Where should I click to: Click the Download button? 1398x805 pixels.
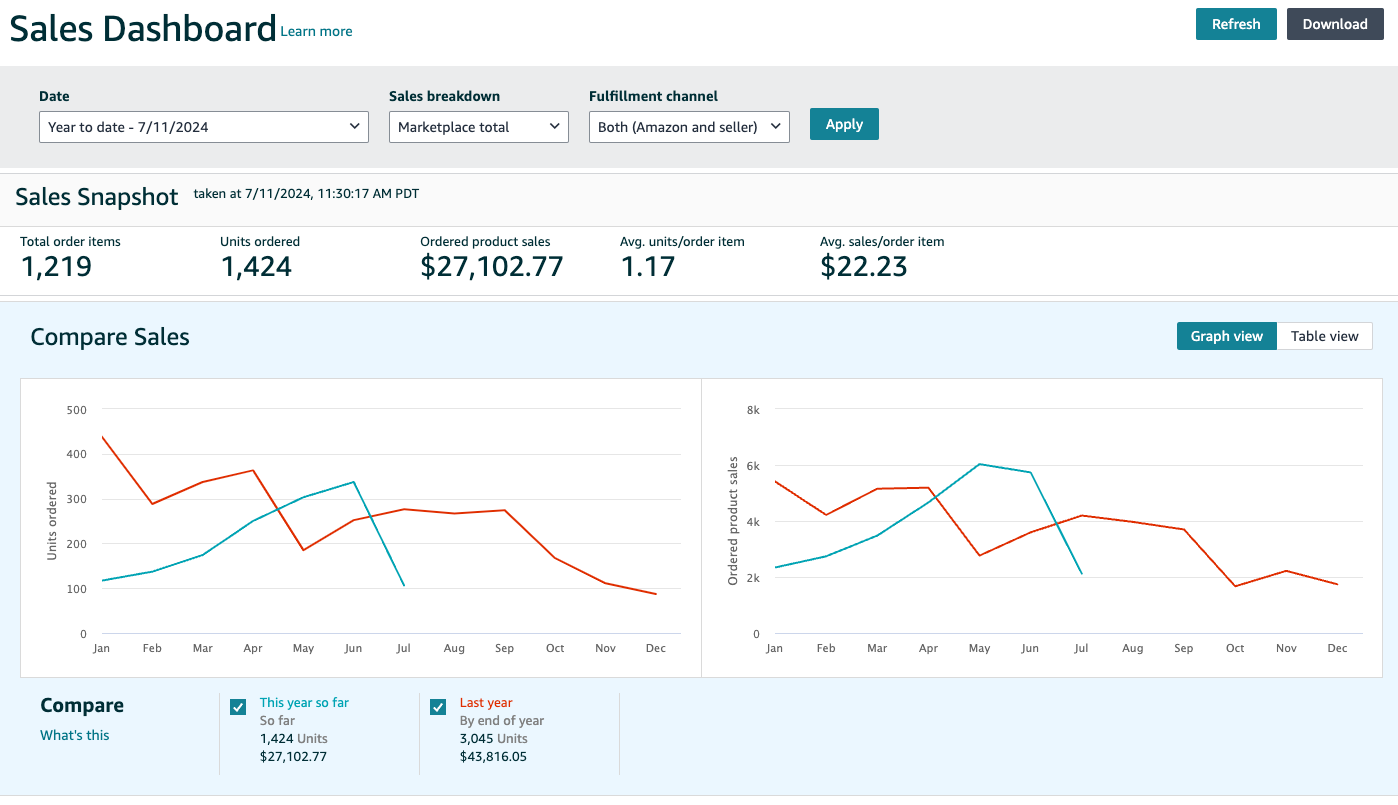pyautogui.click(x=1335, y=24)
